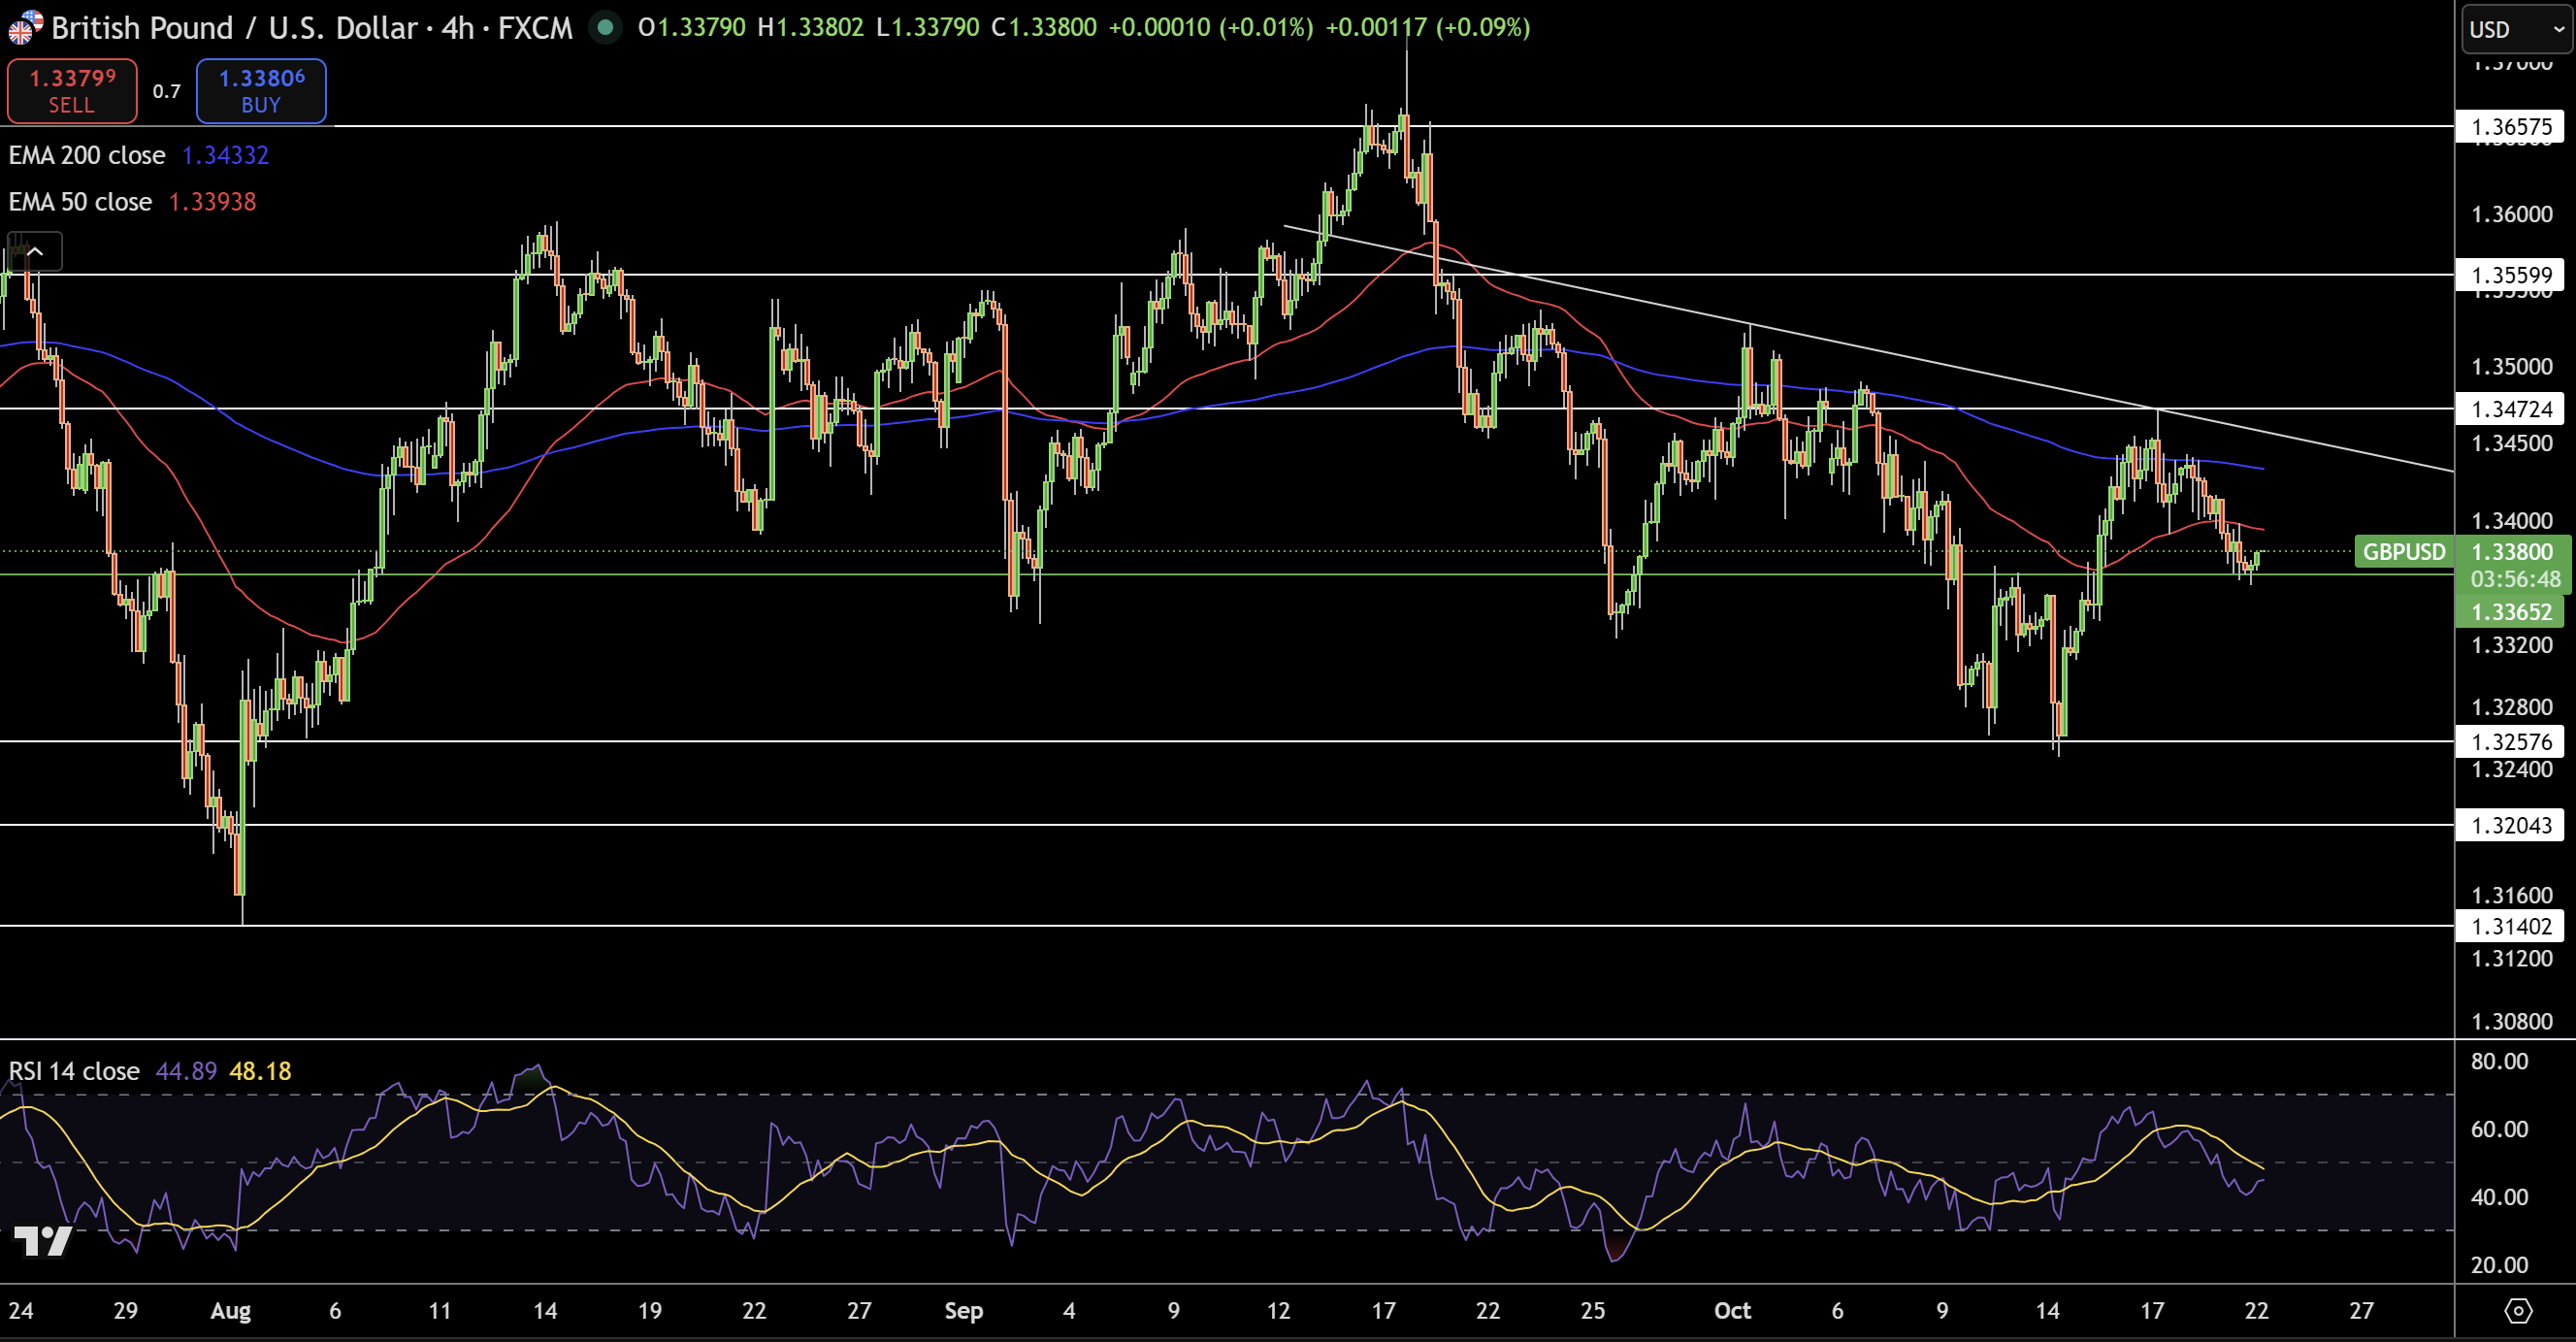Click the TradingView logo

[43, 1241]
